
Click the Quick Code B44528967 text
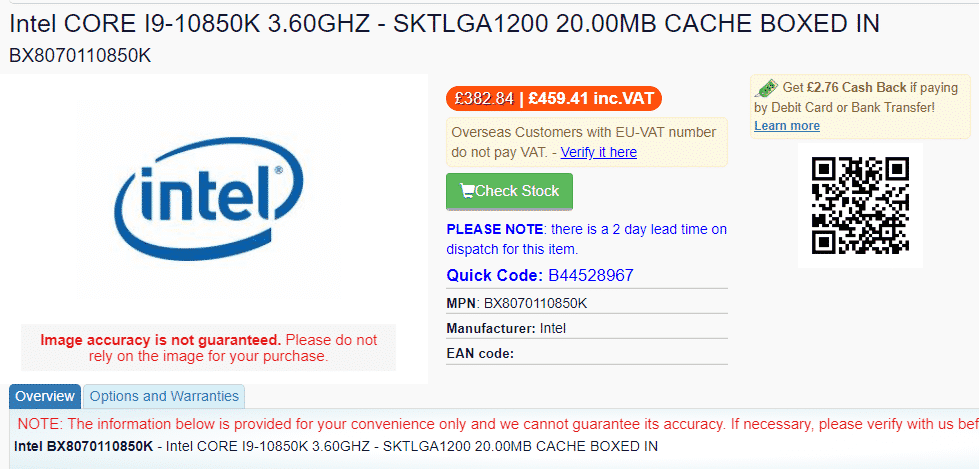(540, 275)
